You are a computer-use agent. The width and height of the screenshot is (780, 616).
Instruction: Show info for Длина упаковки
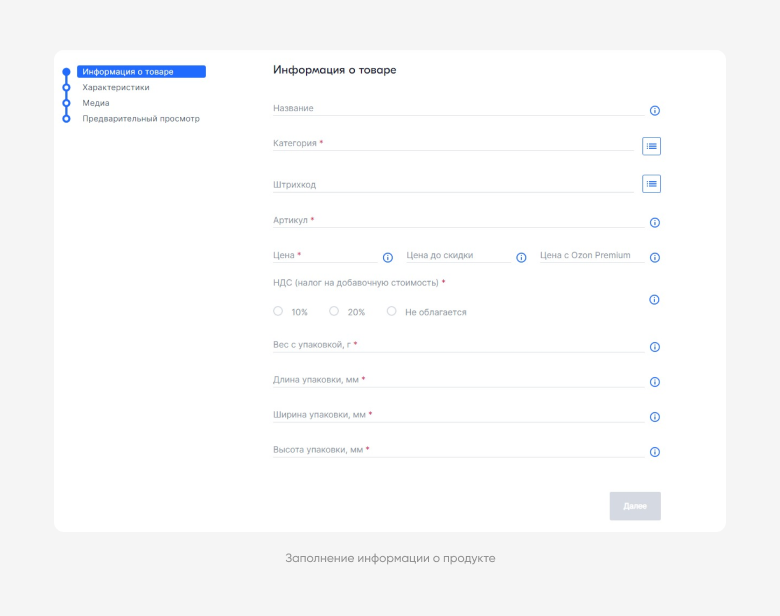tap(655, 382)
